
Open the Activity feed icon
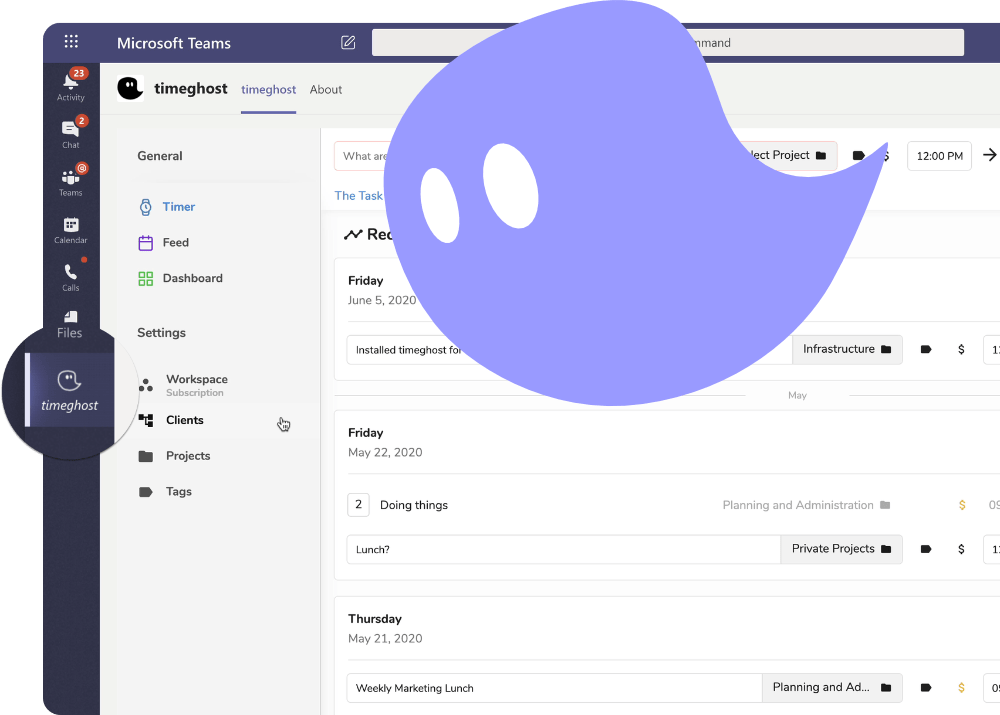coord(70,84)
